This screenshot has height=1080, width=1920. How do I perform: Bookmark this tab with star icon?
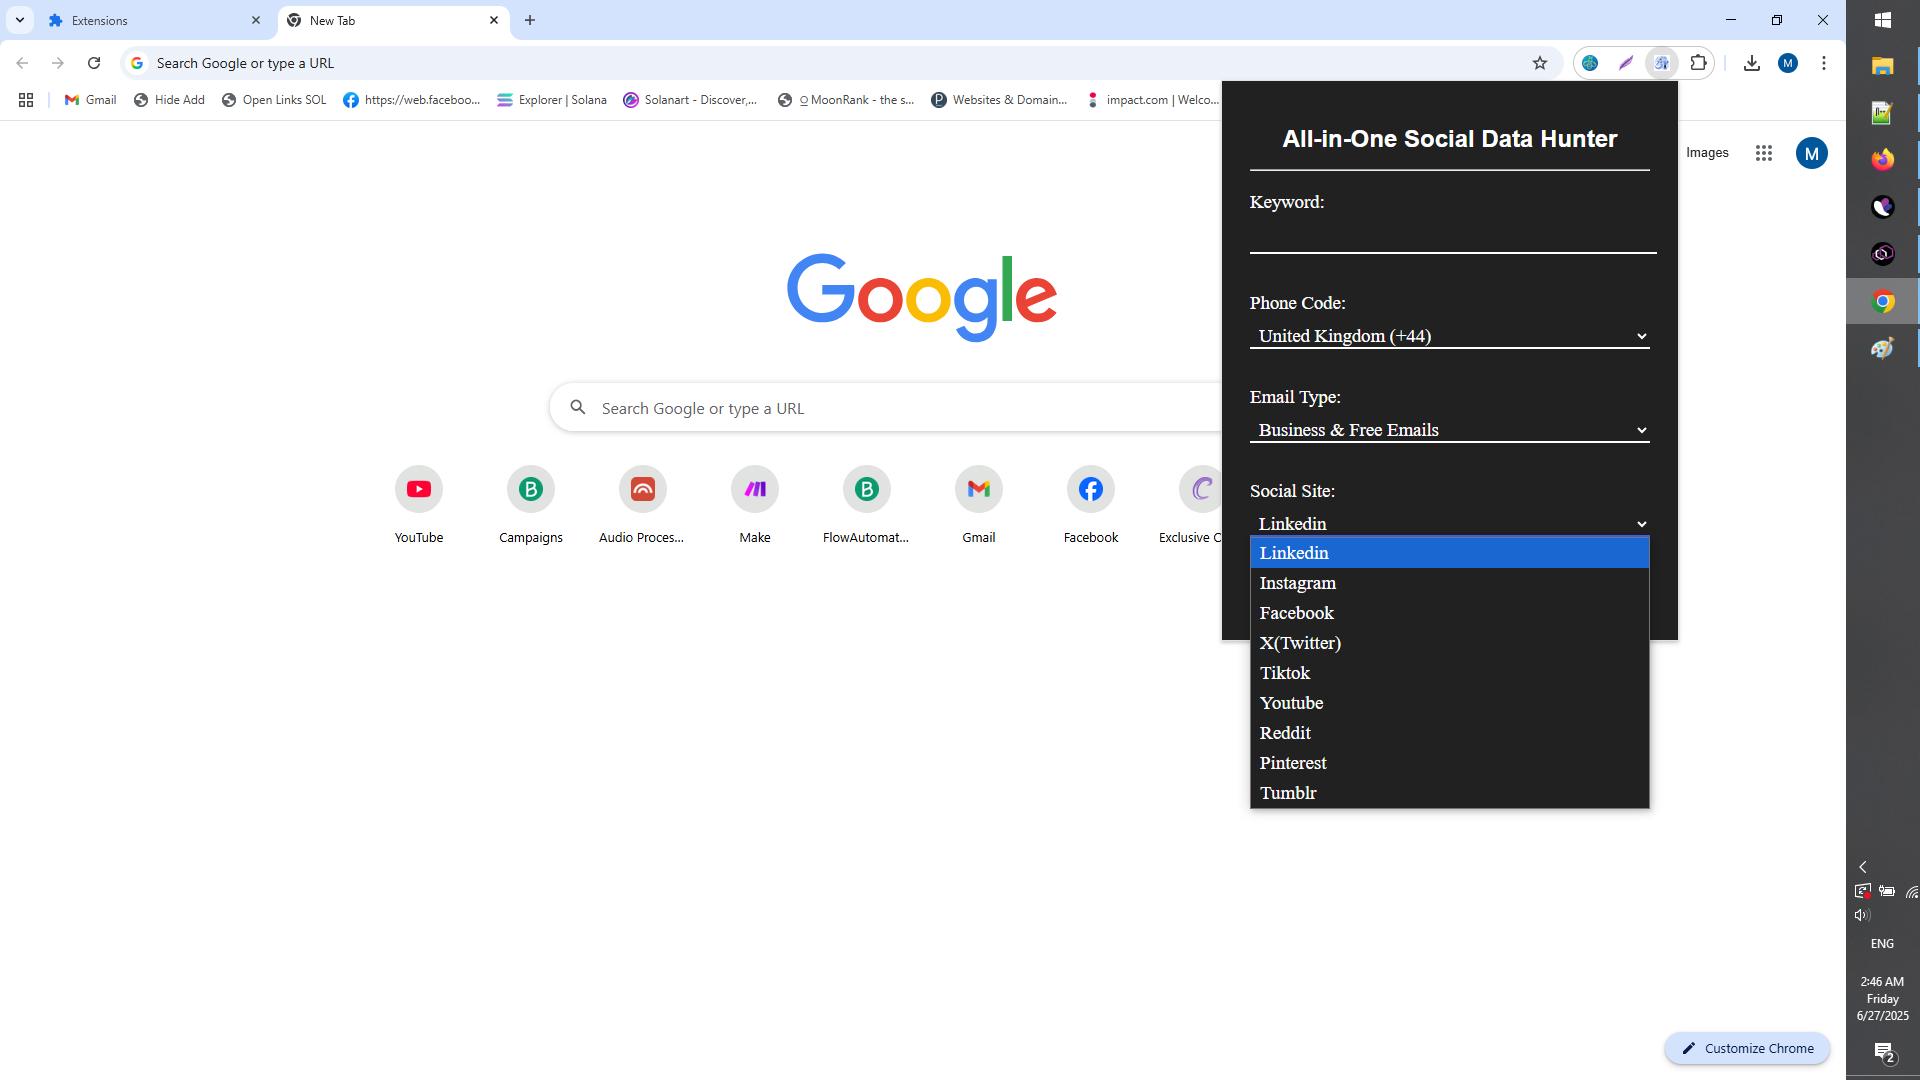(1540, 63)
